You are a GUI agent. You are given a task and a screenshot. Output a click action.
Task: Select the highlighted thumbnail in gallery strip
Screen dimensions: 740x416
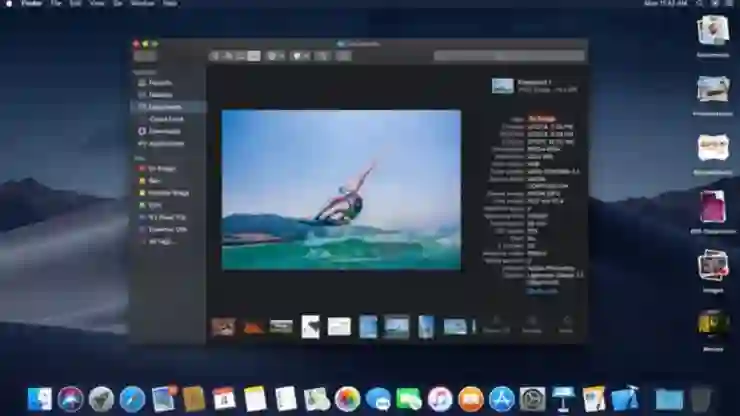click(x=397, y=327)
